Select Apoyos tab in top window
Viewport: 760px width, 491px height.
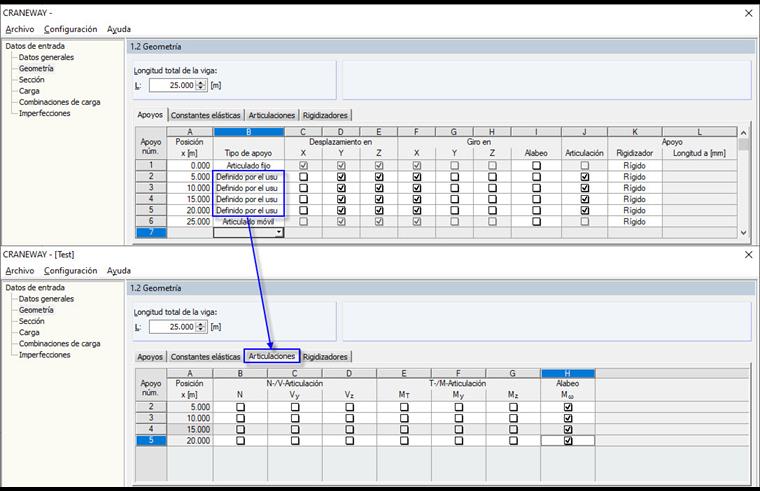coord(150,115)
